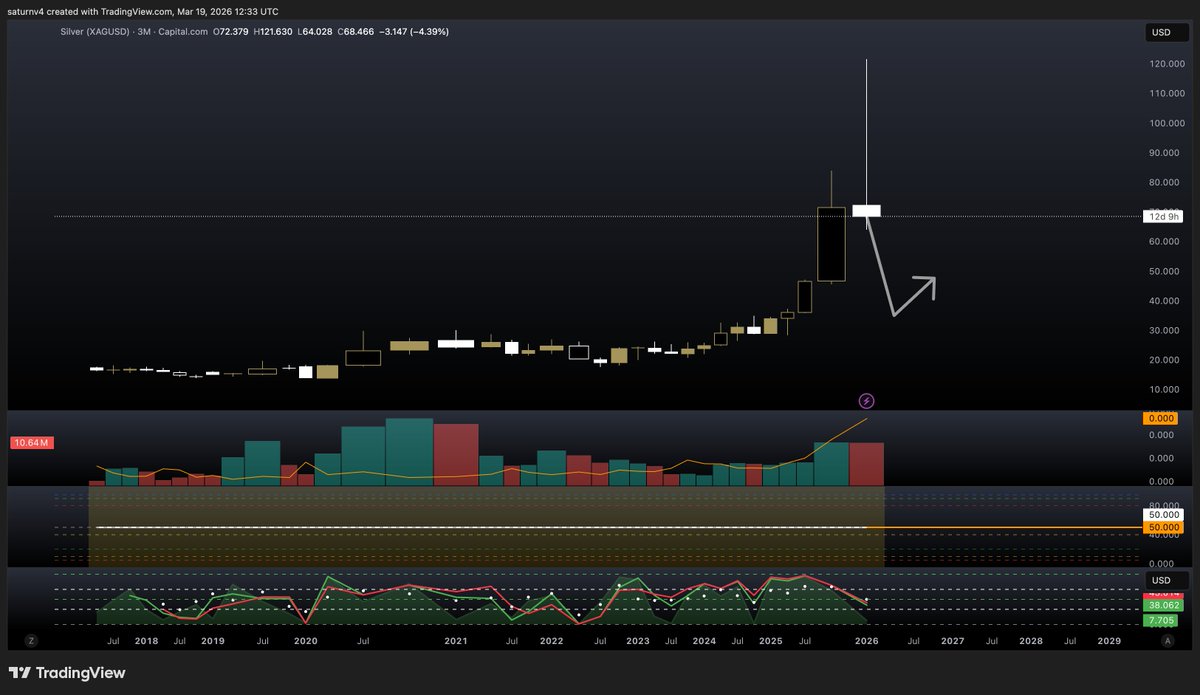The image size is (1200, 695).
Task: Click the green 38.062 value label
Action: tap(1161, 605)
